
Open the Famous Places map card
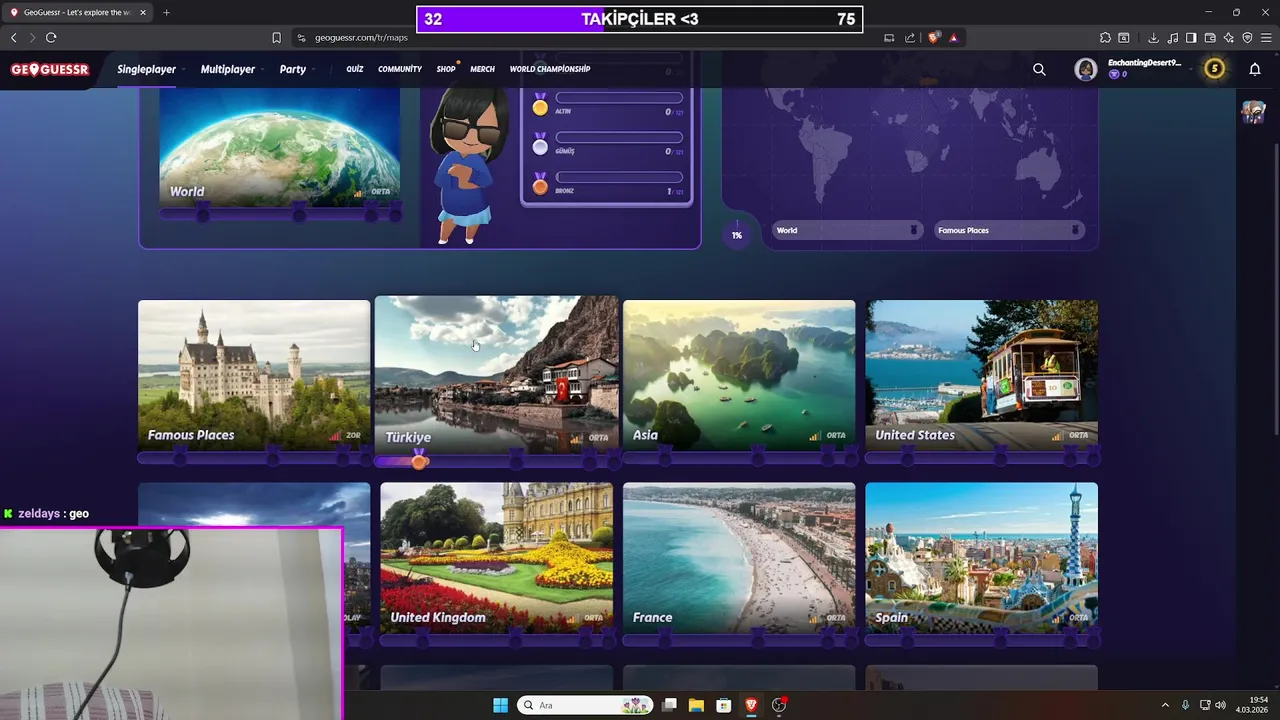(254, 375)
